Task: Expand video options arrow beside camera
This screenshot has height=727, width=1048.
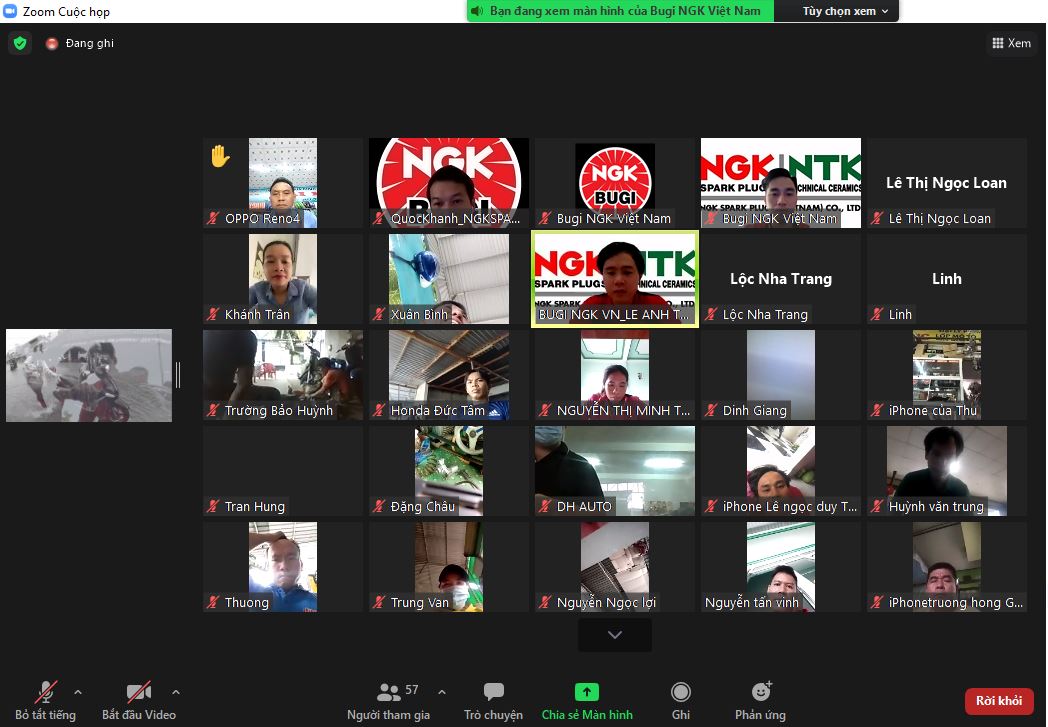Action: [x=176, y=692]
